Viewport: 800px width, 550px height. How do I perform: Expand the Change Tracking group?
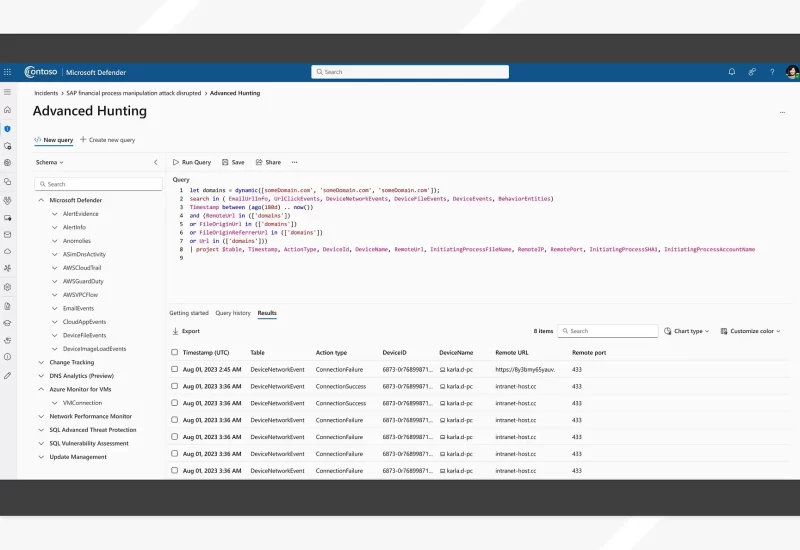(41, 362)
